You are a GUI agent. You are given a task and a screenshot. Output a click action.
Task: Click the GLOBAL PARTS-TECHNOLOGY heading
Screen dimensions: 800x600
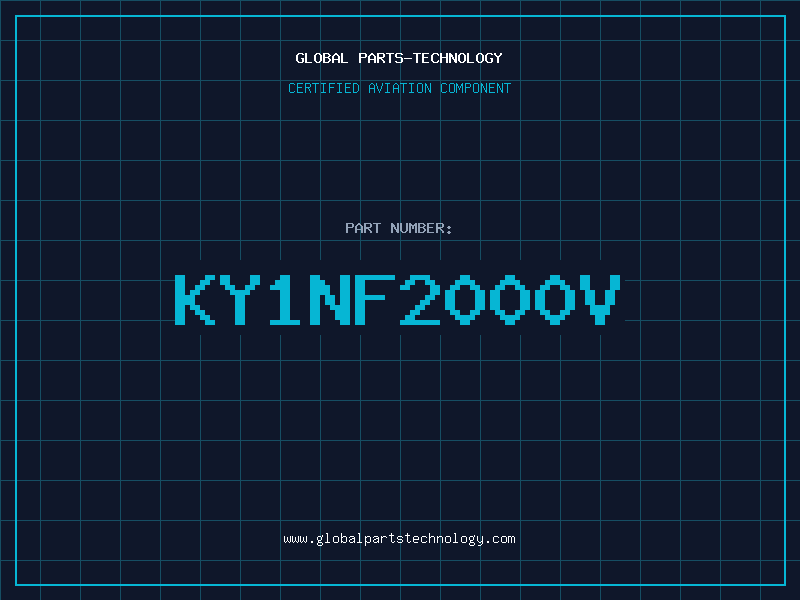pos(399,58)
